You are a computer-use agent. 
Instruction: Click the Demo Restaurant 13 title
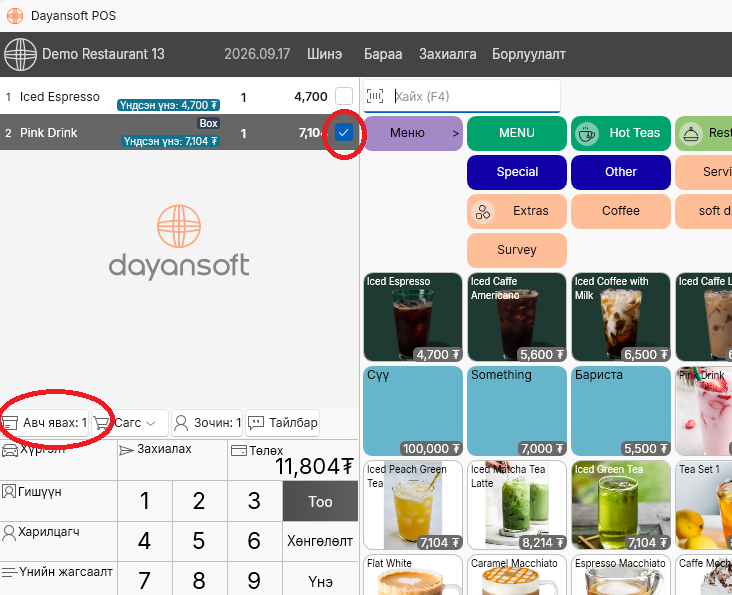click(103, 54)
